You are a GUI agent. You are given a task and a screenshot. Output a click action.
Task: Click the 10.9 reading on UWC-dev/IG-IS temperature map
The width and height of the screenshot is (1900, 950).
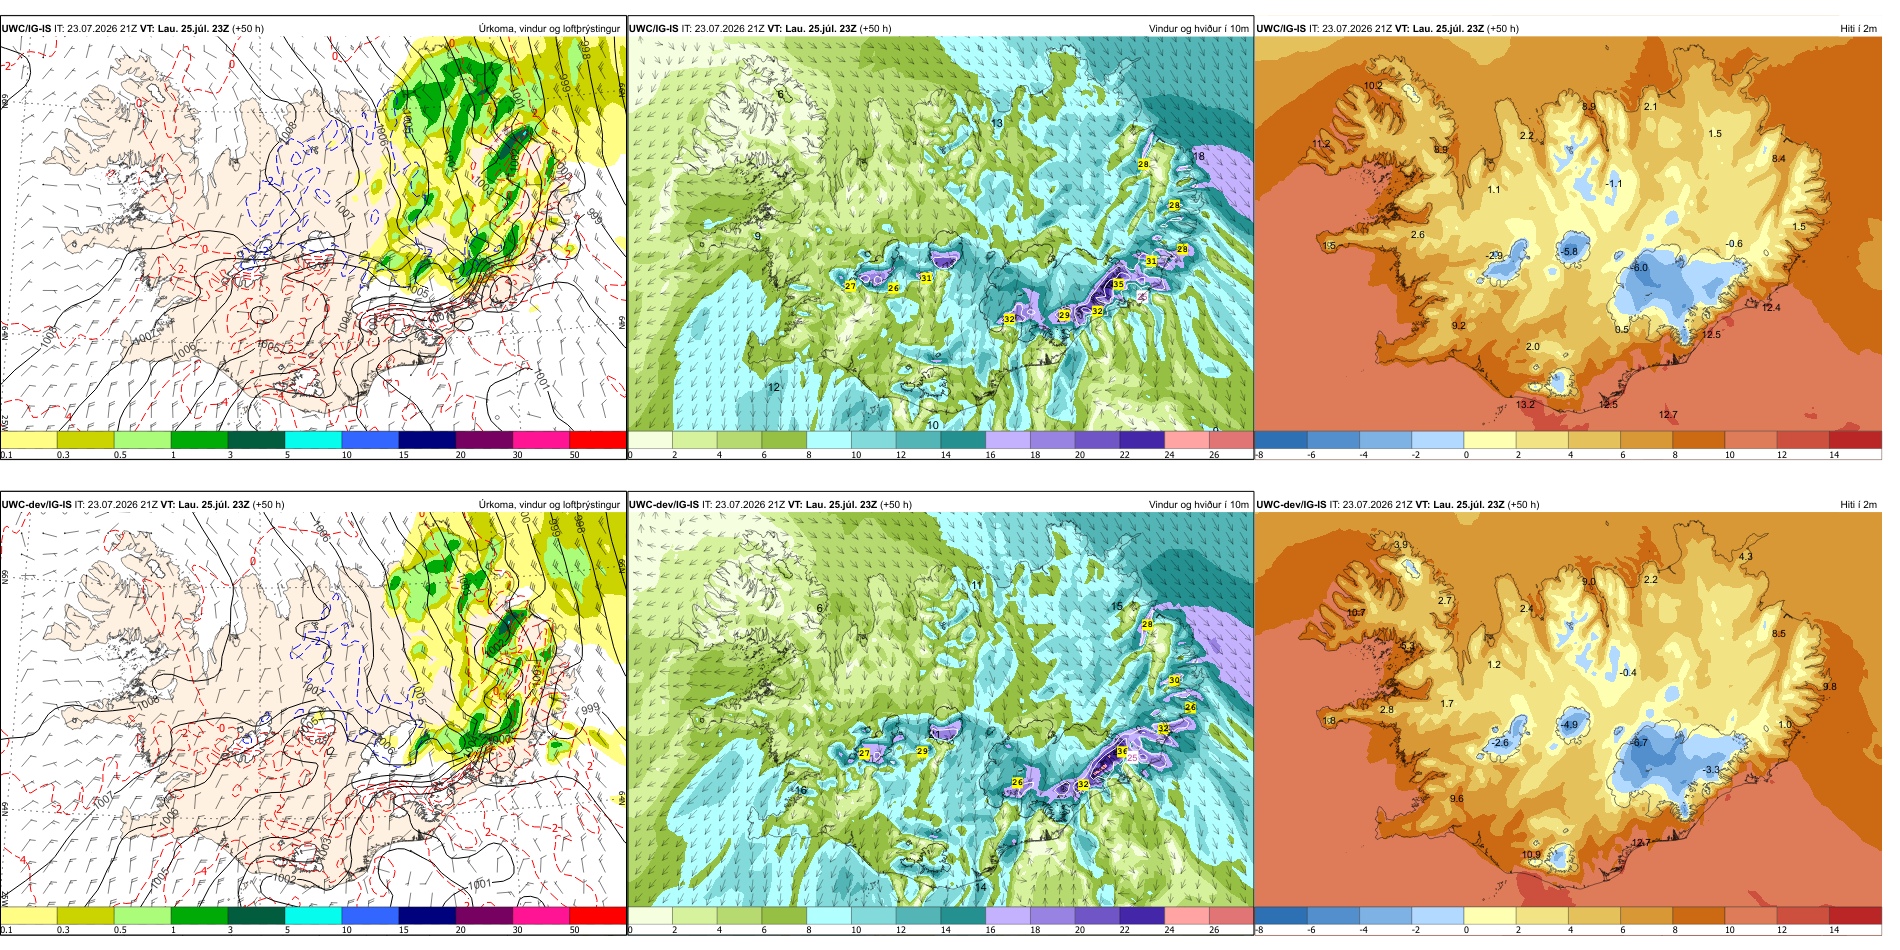(1531, 856)
